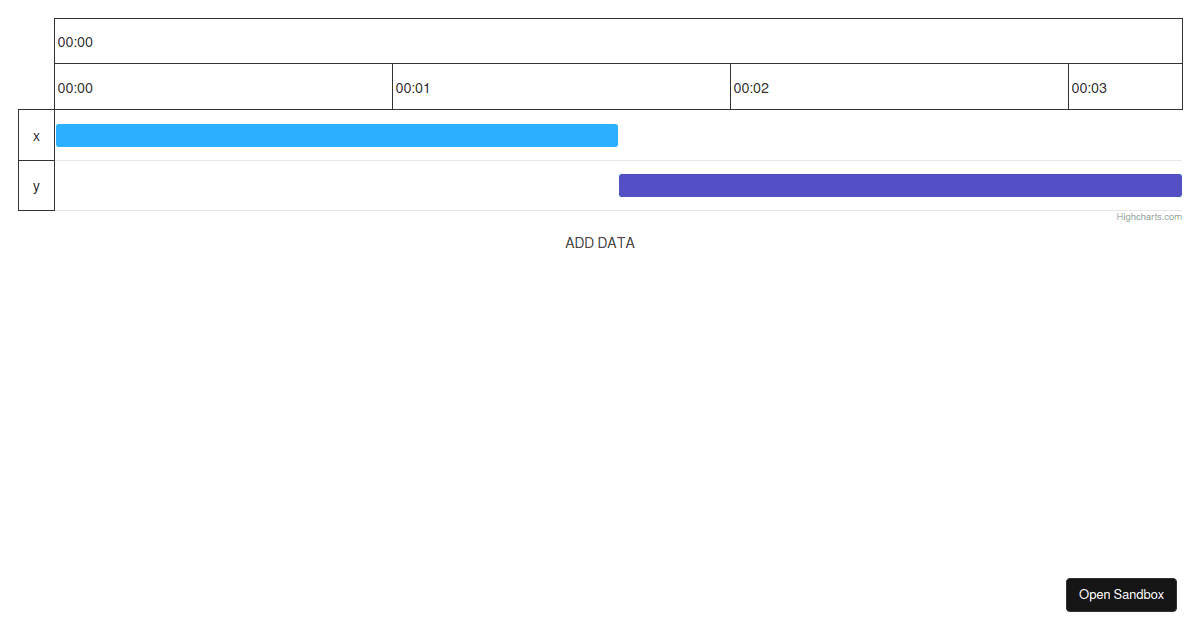Viewport: 1200px width, 630px height.
Task: Click the axis cell between 00:01 and 00:02
Action: [x=560, y=88]
